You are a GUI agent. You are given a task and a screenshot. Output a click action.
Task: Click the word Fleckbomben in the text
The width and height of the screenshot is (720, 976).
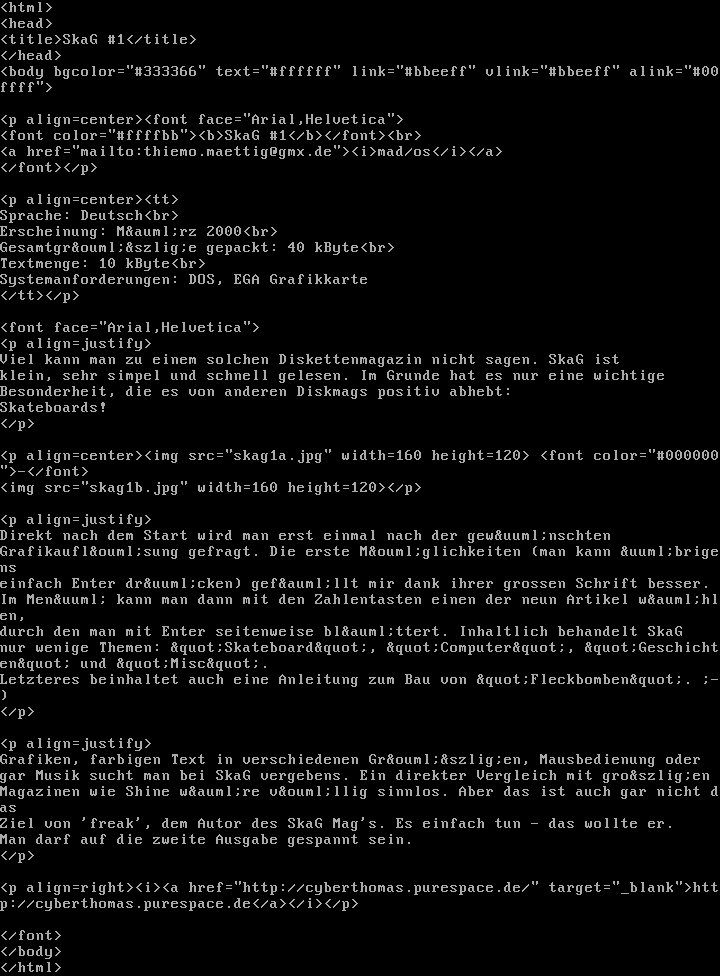click(579, 680)
